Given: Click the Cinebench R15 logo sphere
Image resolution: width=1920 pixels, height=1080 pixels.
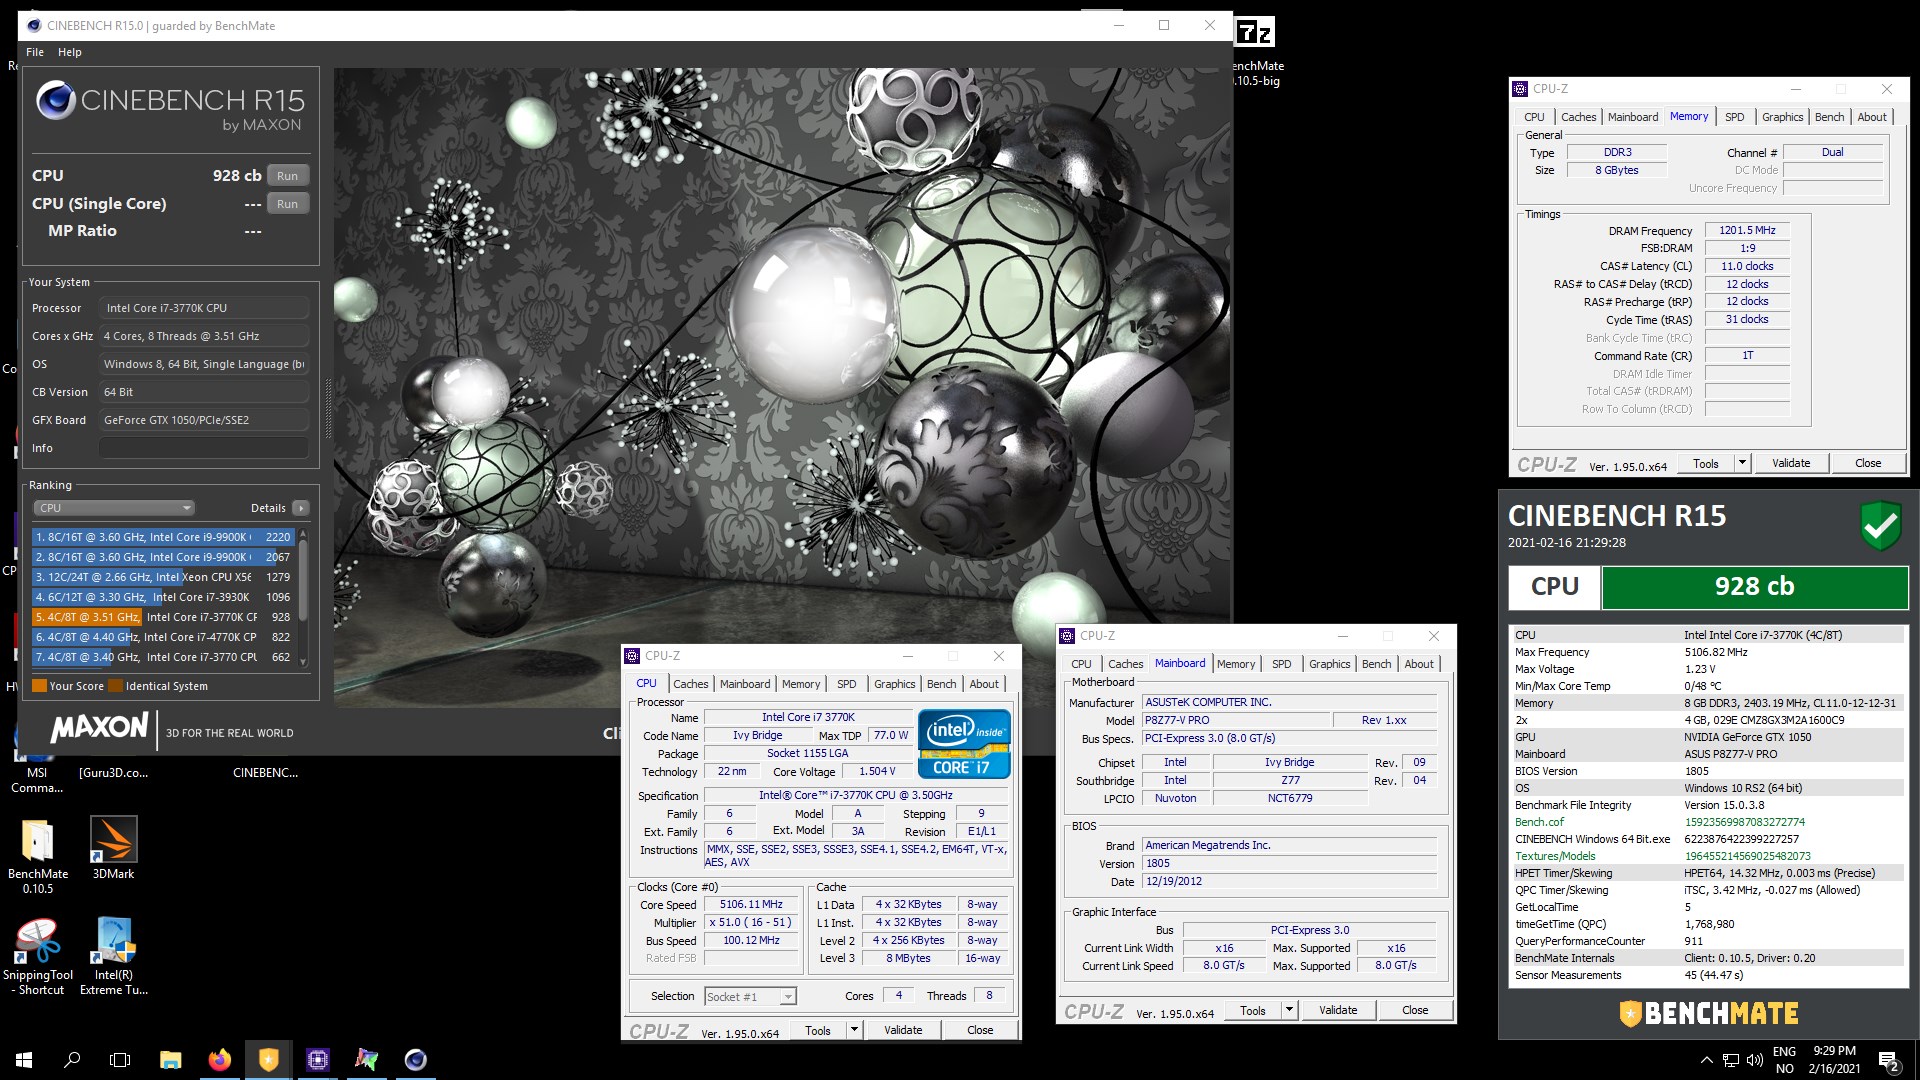Looking at the screenshot, I should coord(56,100).
